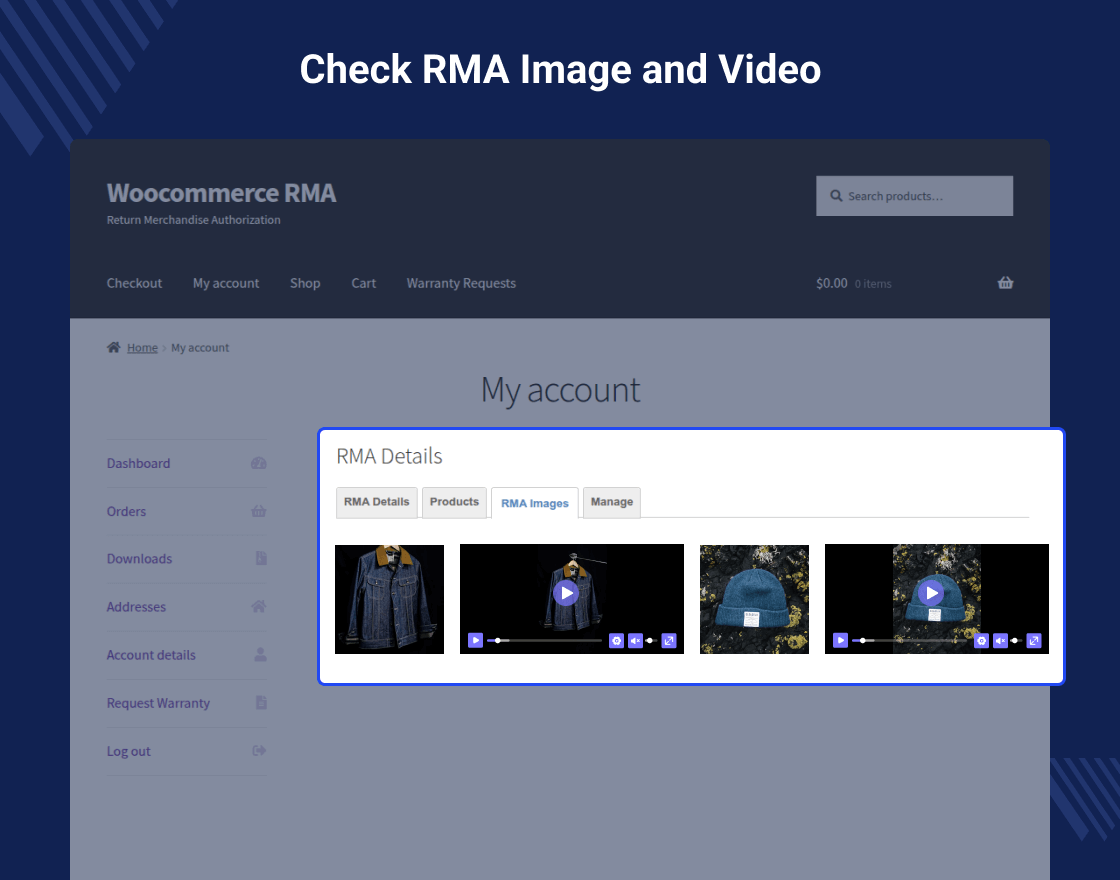Viewport: 1120px width, 880px height.
Task: Select the RMA Images tab
Action: (534, 504)
